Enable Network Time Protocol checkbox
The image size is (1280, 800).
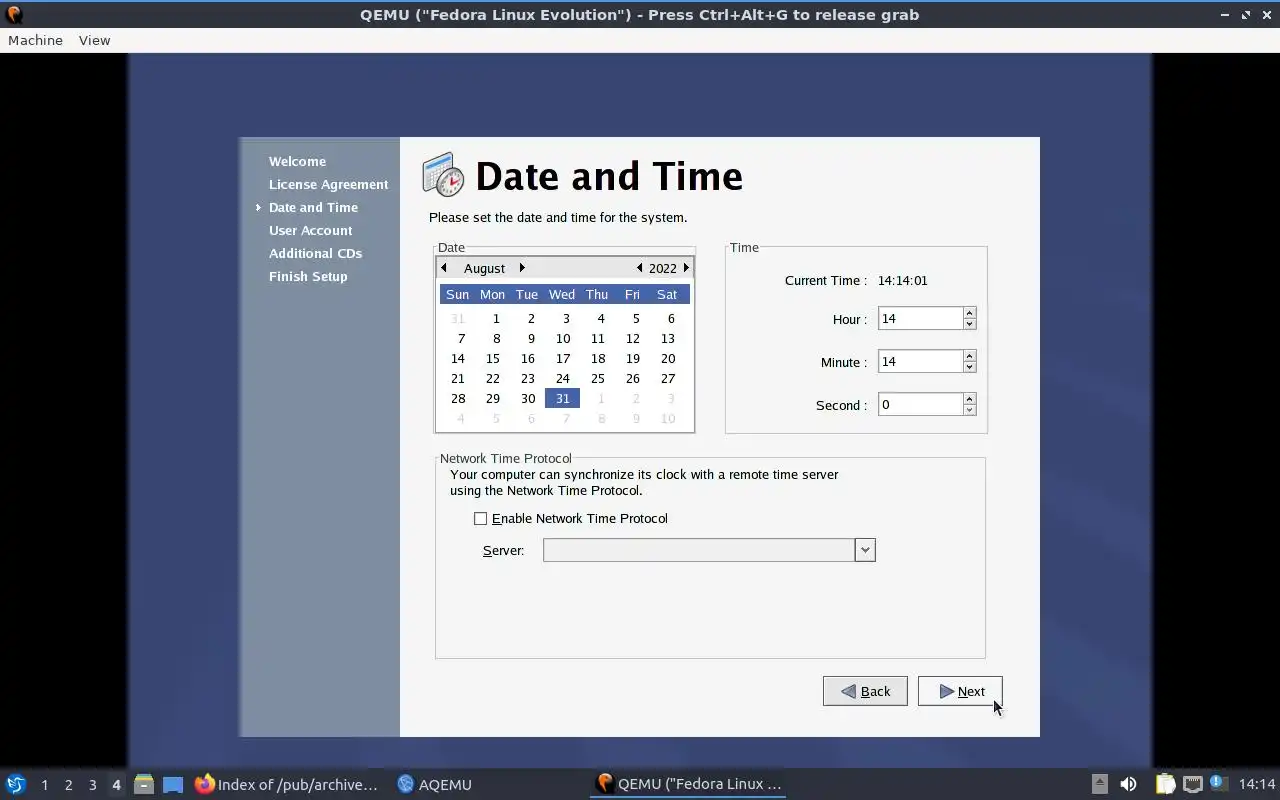(481, 518)
